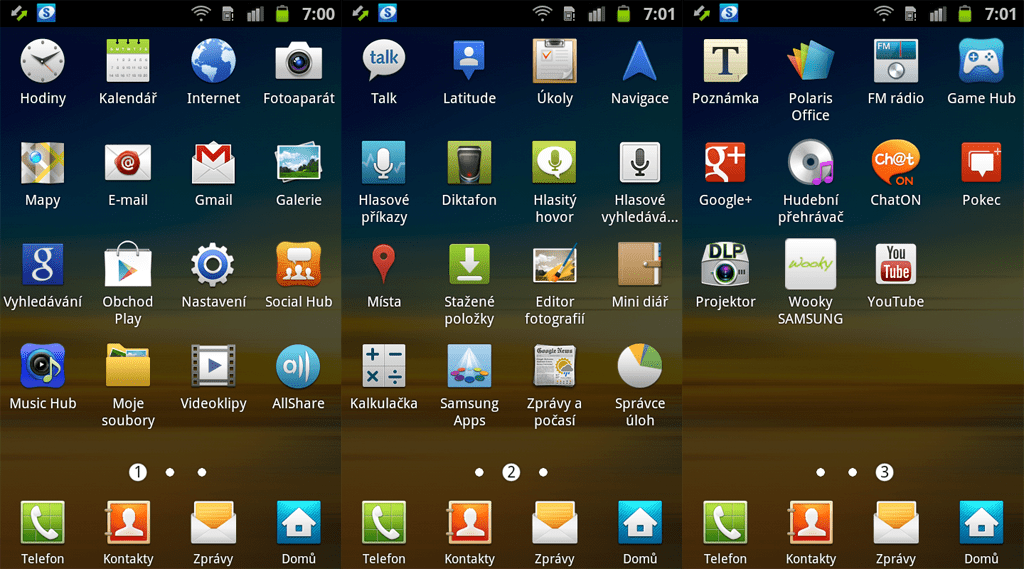Tap battery indicator in second screen
Viewport: 1024px width, 569px height.
pyautogui.click(x=624, y=13)
